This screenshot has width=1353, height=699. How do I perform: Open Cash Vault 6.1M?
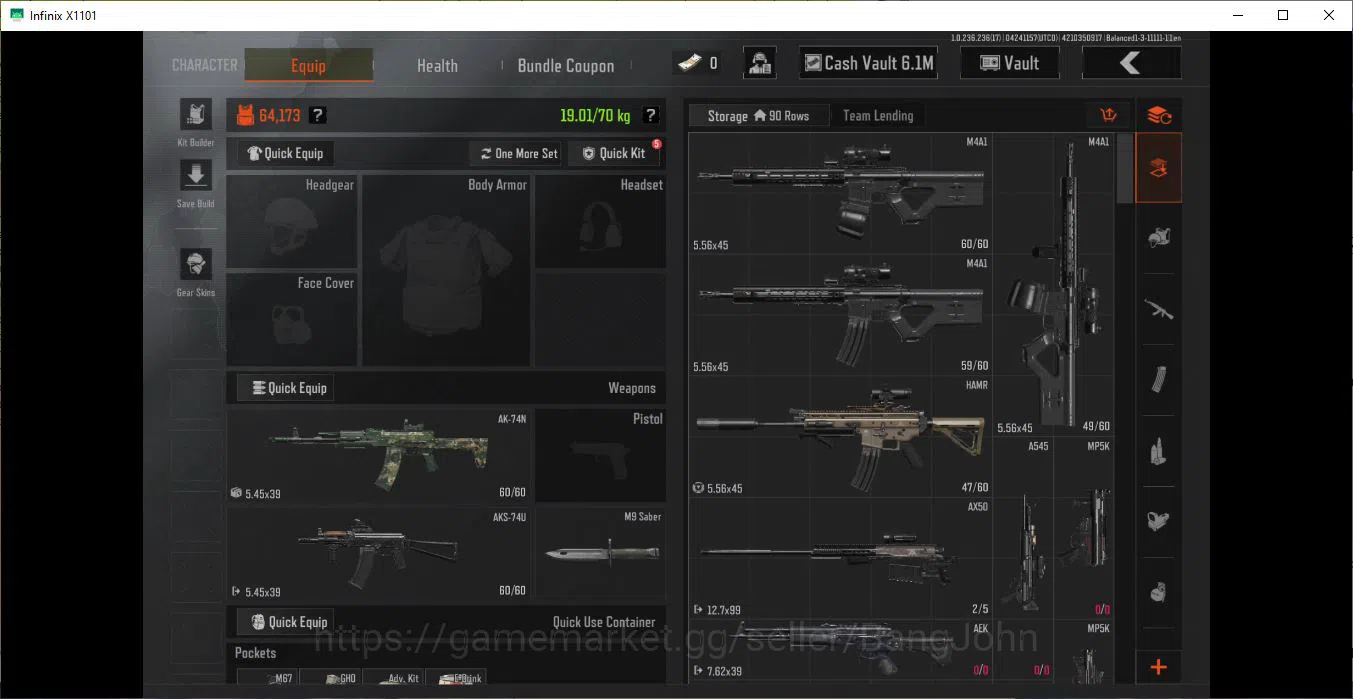pos(868,63)
